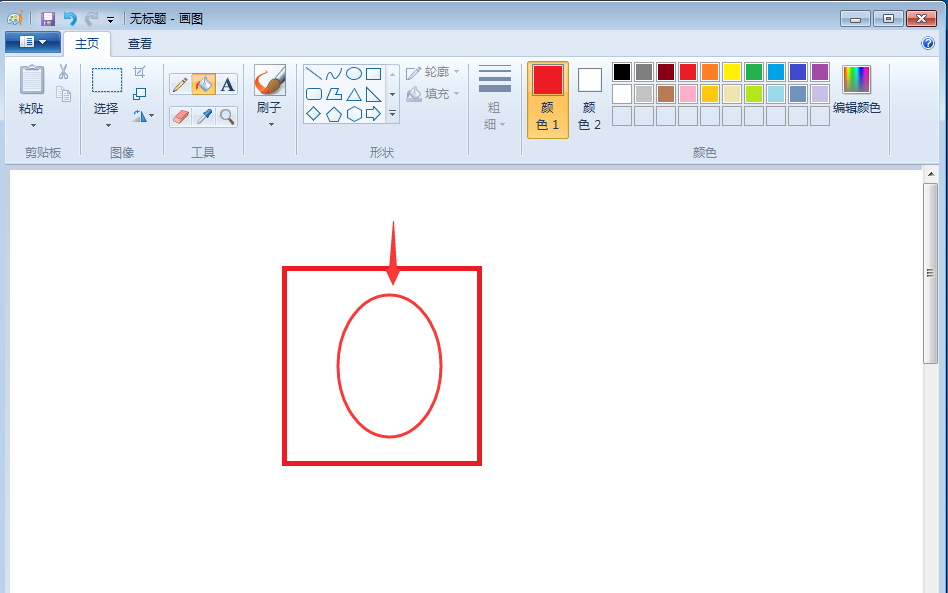The height and width of the screenshot is (593, 948).
Task: Open Customize Quick Access Toolbar dropdown
Action: click(x=111, y=20)
